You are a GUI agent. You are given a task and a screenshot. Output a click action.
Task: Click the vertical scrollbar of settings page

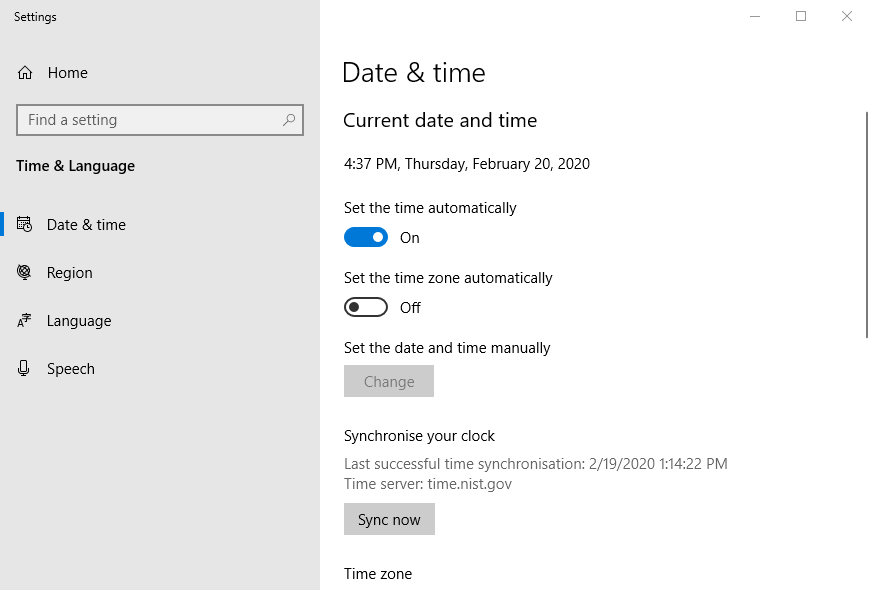(867, 225)
